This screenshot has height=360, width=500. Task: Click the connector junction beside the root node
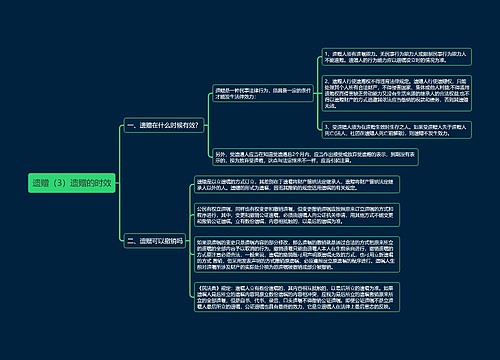pyautogui.click(x=117, y=183)
